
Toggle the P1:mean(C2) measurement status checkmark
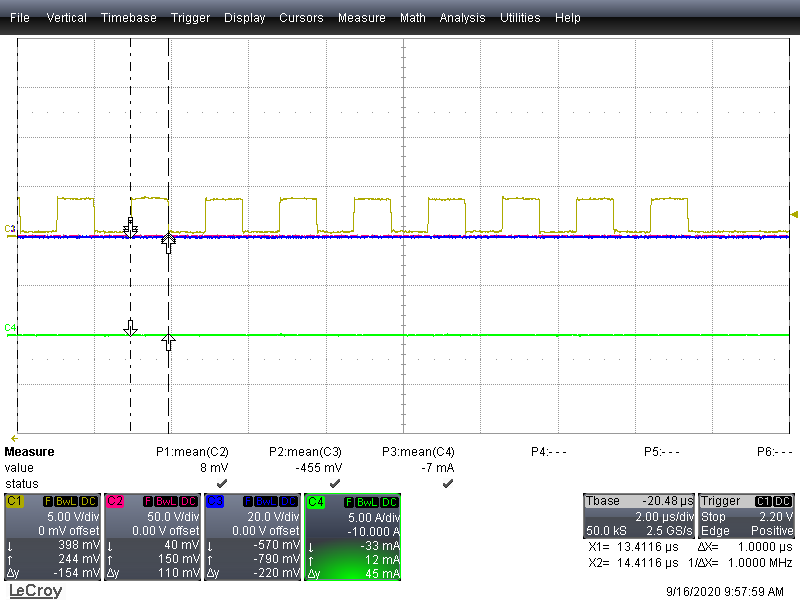pyautogui.click(x=222, y=485)
